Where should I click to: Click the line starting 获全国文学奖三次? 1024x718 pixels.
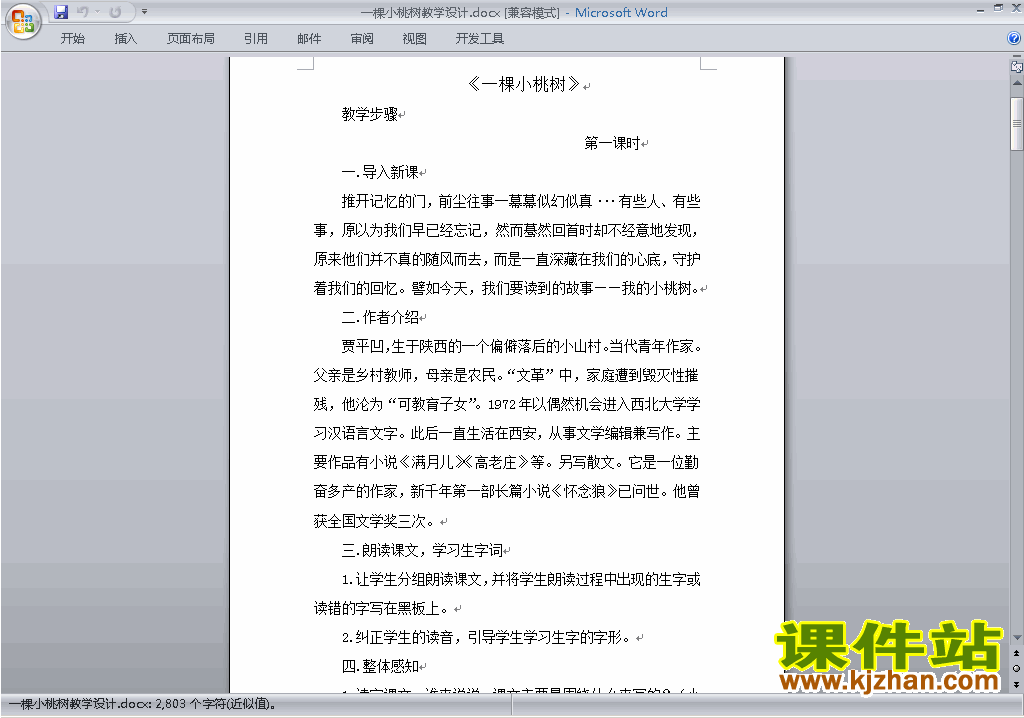click(x=374, y=521)
